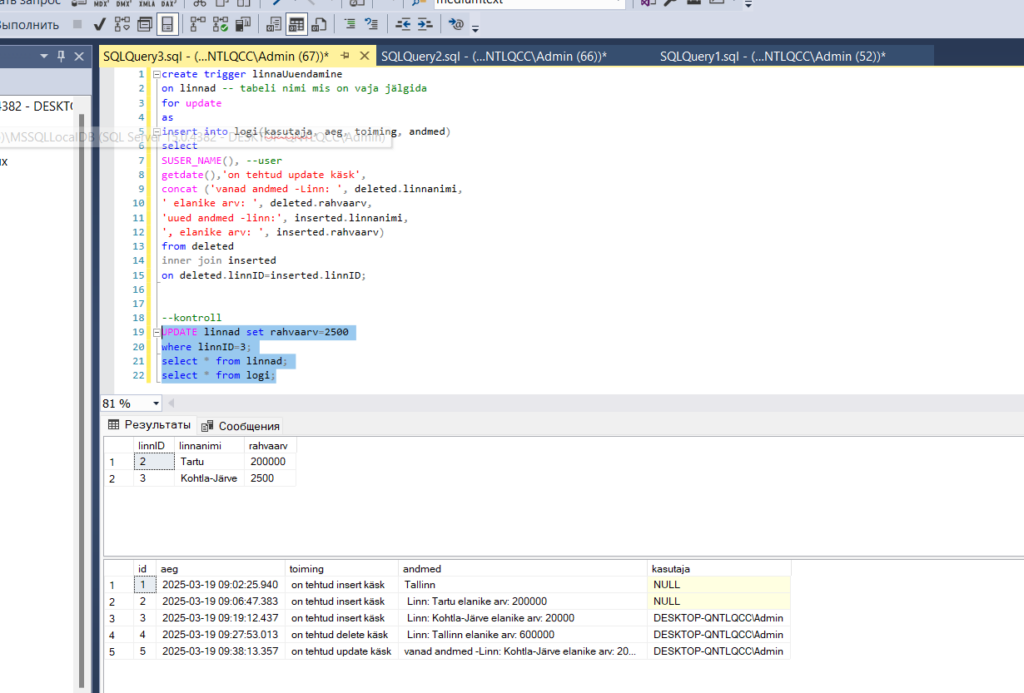Image resolution: width=1024 pixels, height=693 pixels.
Task: Click the 'SUSER_NAME(), --user' code line
Action: pyautogui.click(x=222, y=161)
